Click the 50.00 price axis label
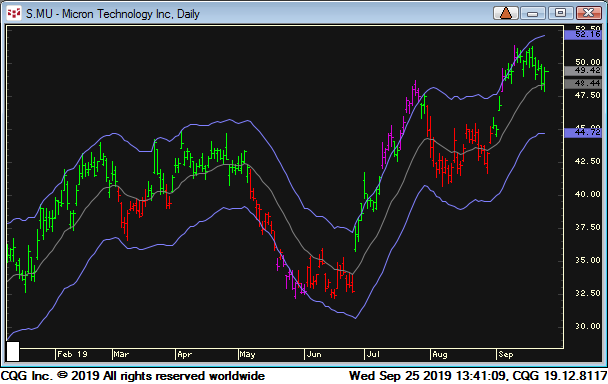This screenshot has height=384, width=608. pos(587,62)
